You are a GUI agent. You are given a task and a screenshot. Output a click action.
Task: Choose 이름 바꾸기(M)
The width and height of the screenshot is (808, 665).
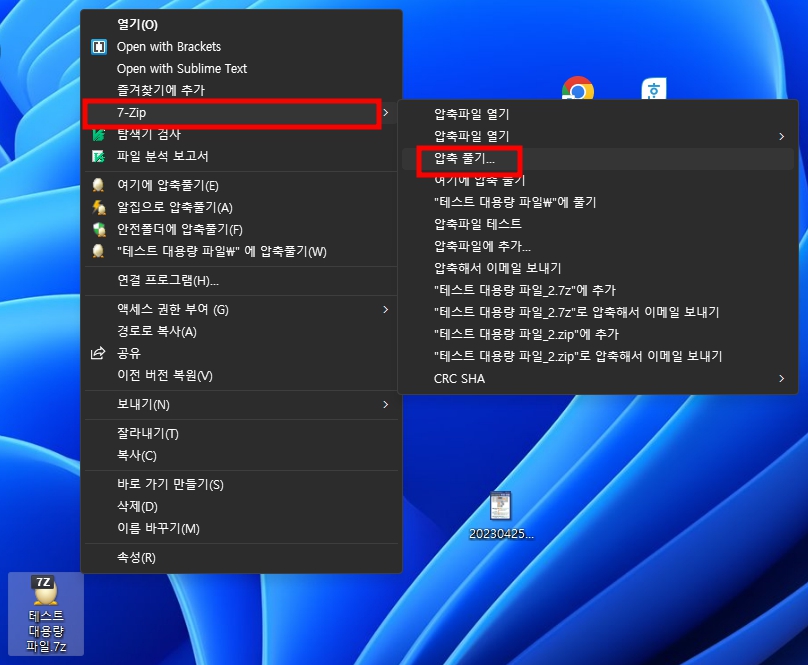241,528
